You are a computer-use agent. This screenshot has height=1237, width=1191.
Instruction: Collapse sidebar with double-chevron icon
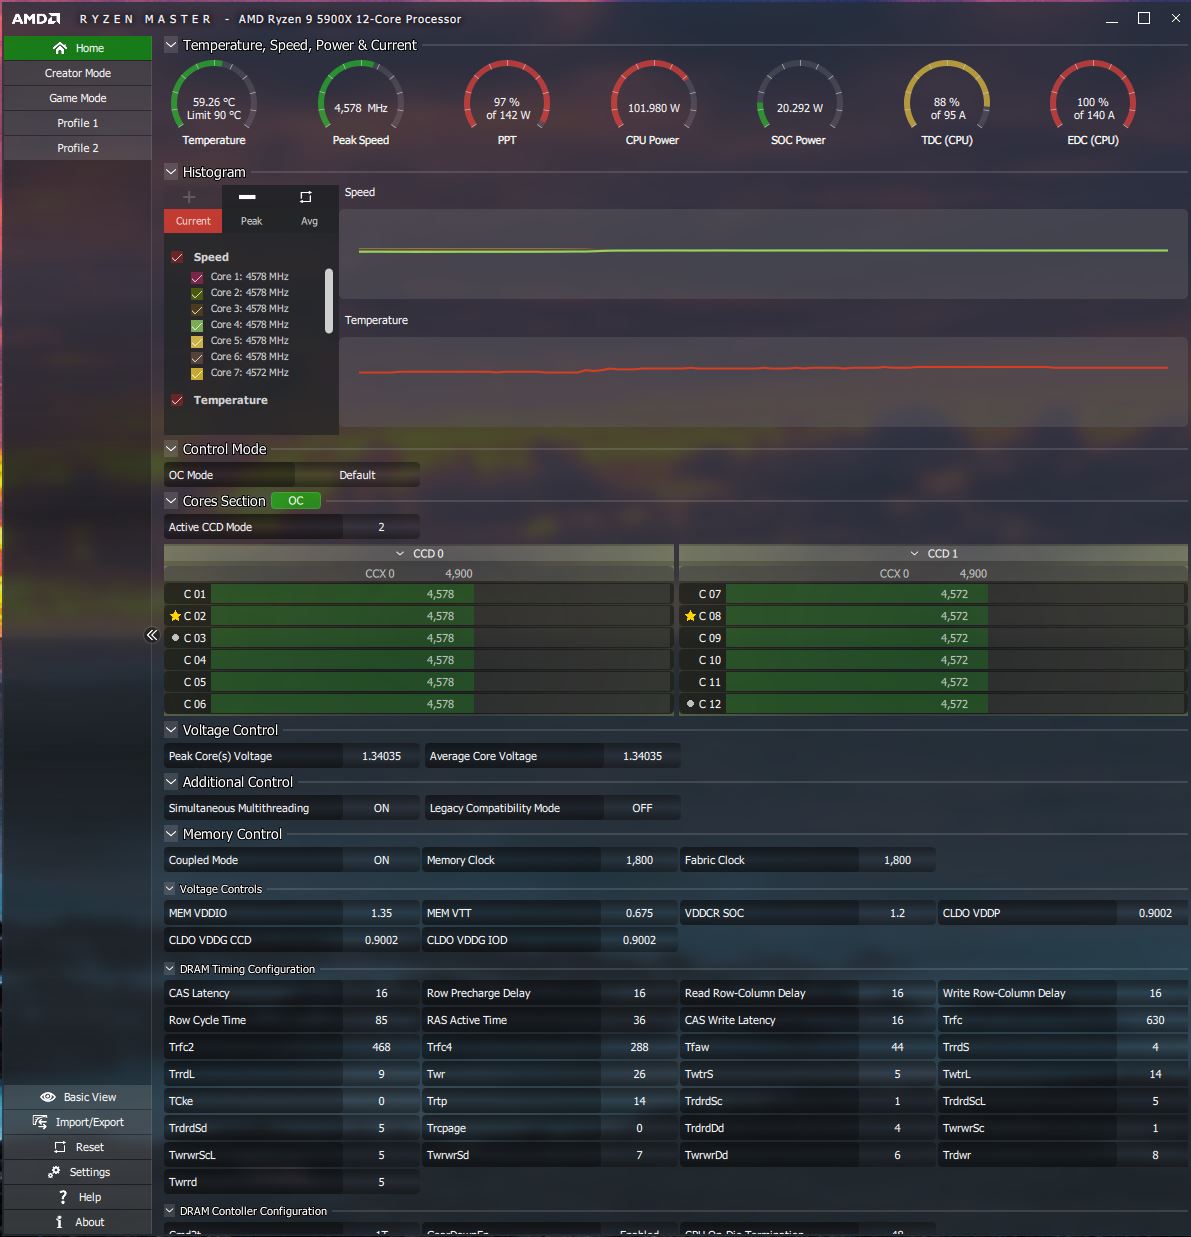(152, 635)
